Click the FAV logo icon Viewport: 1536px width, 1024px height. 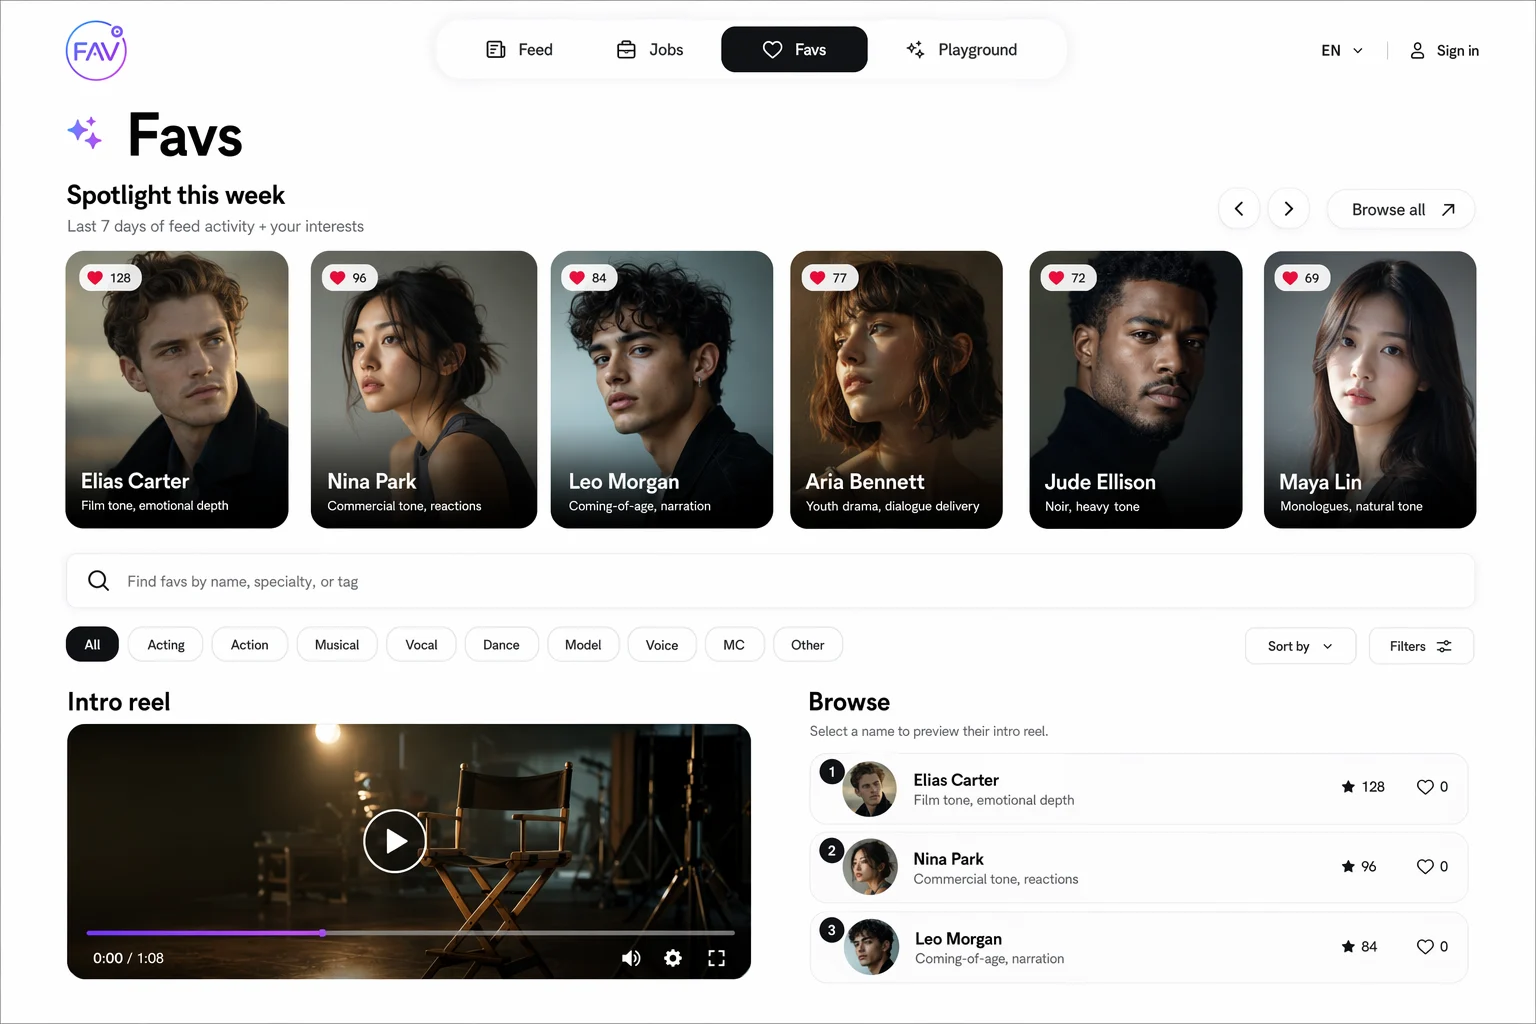tap(96, 50)
